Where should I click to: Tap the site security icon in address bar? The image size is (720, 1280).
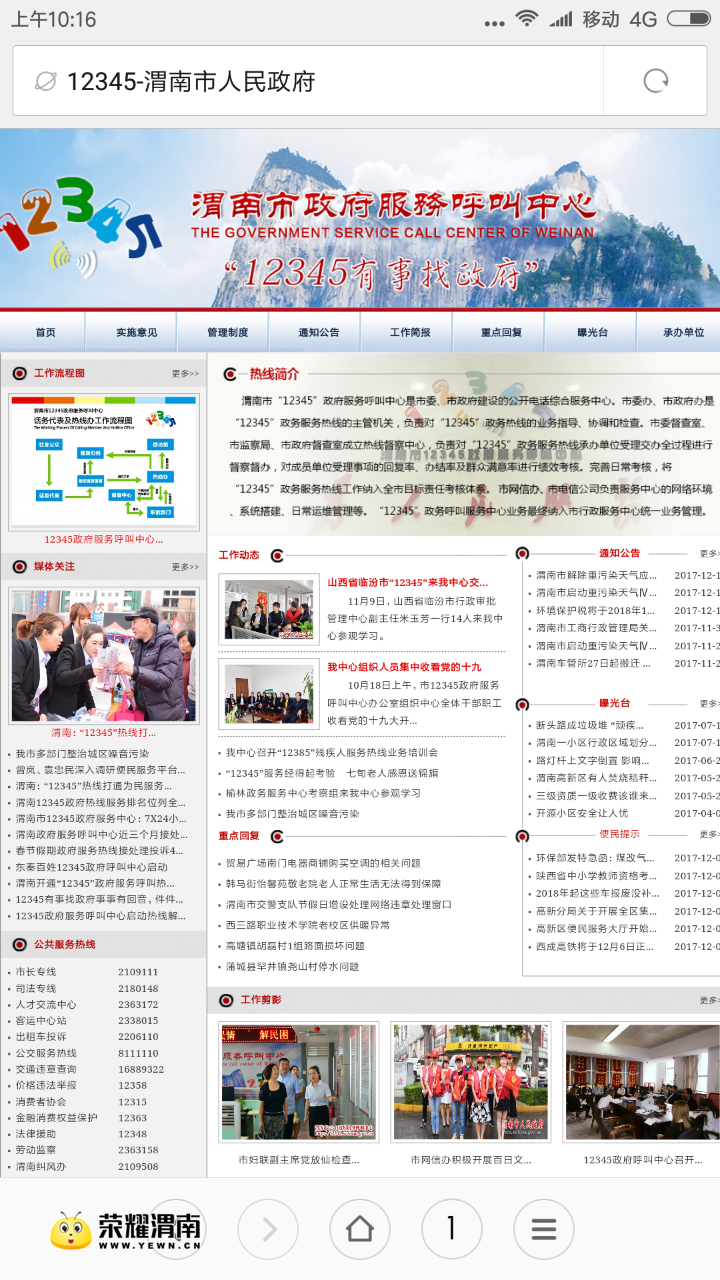(44, 81)
